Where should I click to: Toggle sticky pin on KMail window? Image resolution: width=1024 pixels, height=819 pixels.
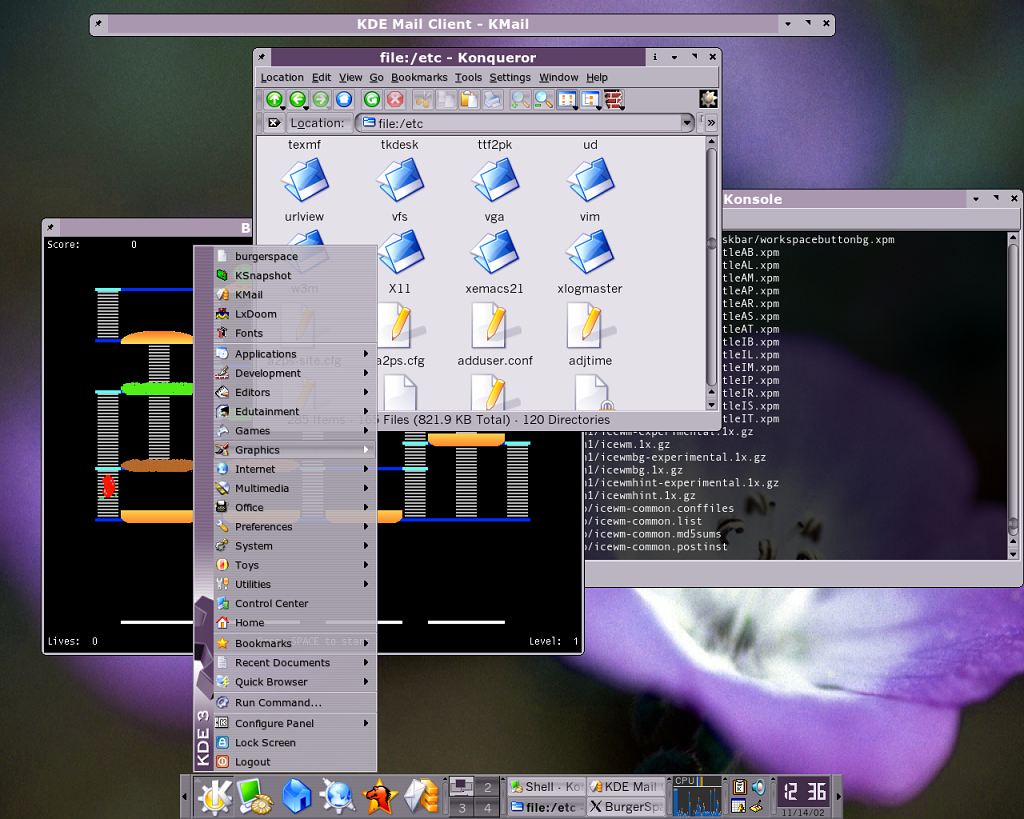(98, 24)
